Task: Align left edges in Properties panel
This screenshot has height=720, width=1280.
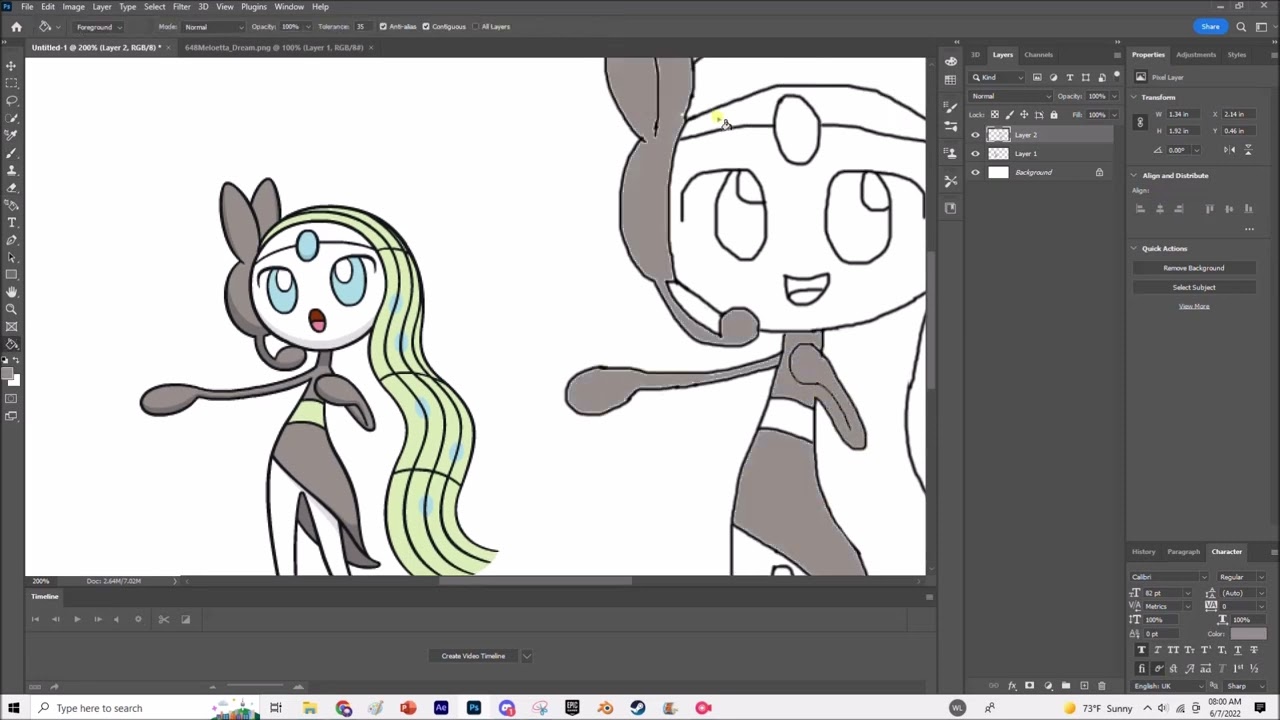Action: tap(1140, 209)
